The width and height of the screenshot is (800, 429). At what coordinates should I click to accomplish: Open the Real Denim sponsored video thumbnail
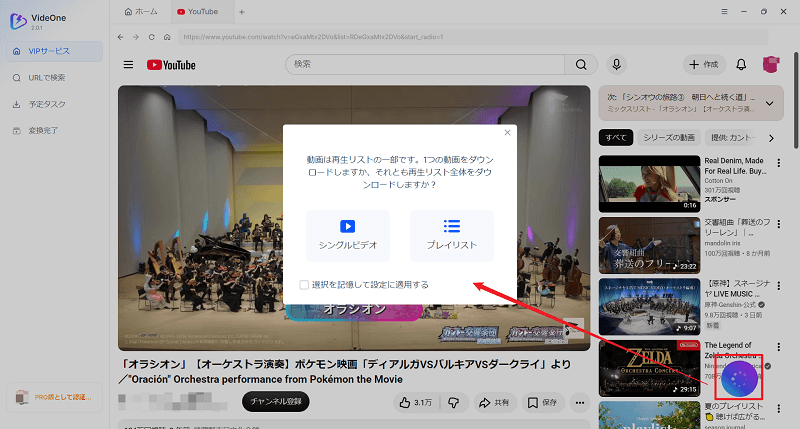coord(649,184)
